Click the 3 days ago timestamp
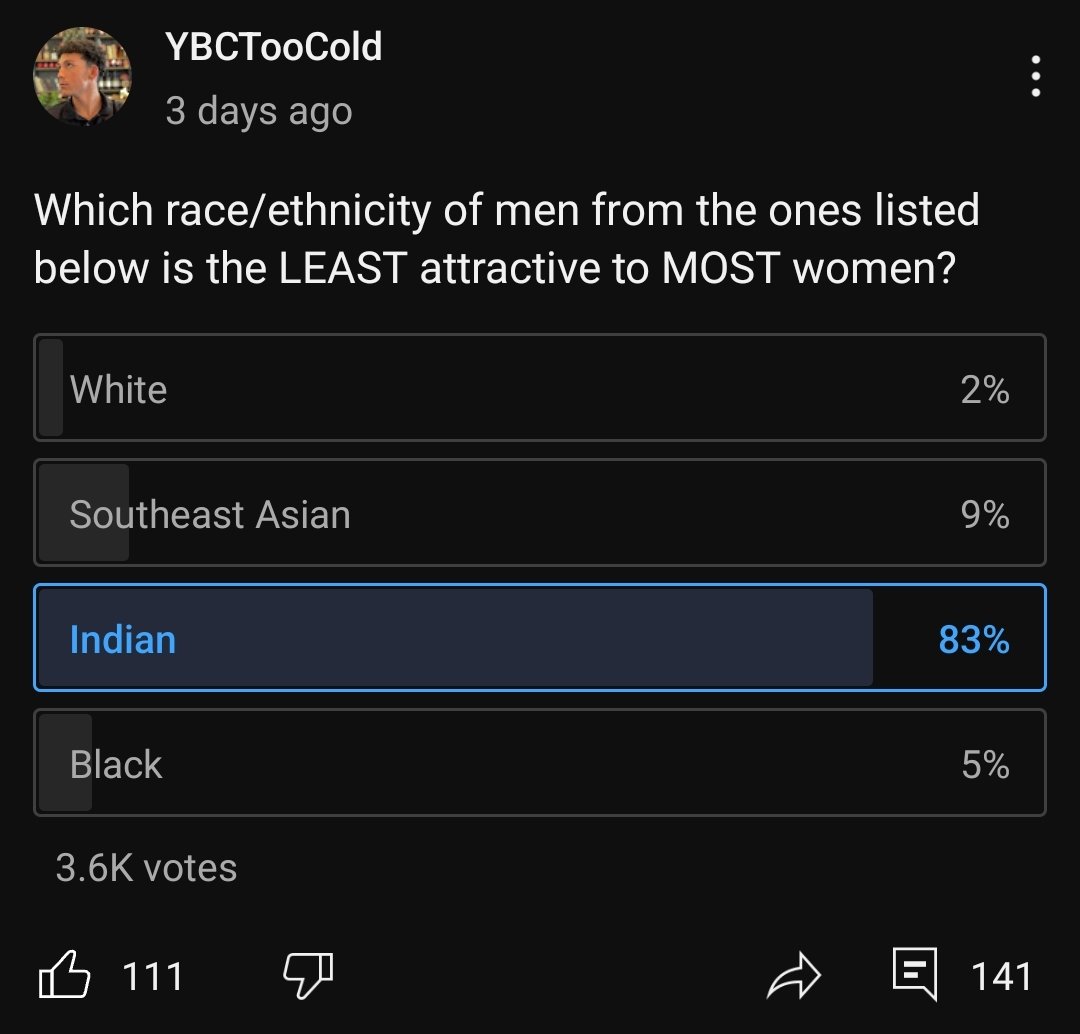 [259, 111]
